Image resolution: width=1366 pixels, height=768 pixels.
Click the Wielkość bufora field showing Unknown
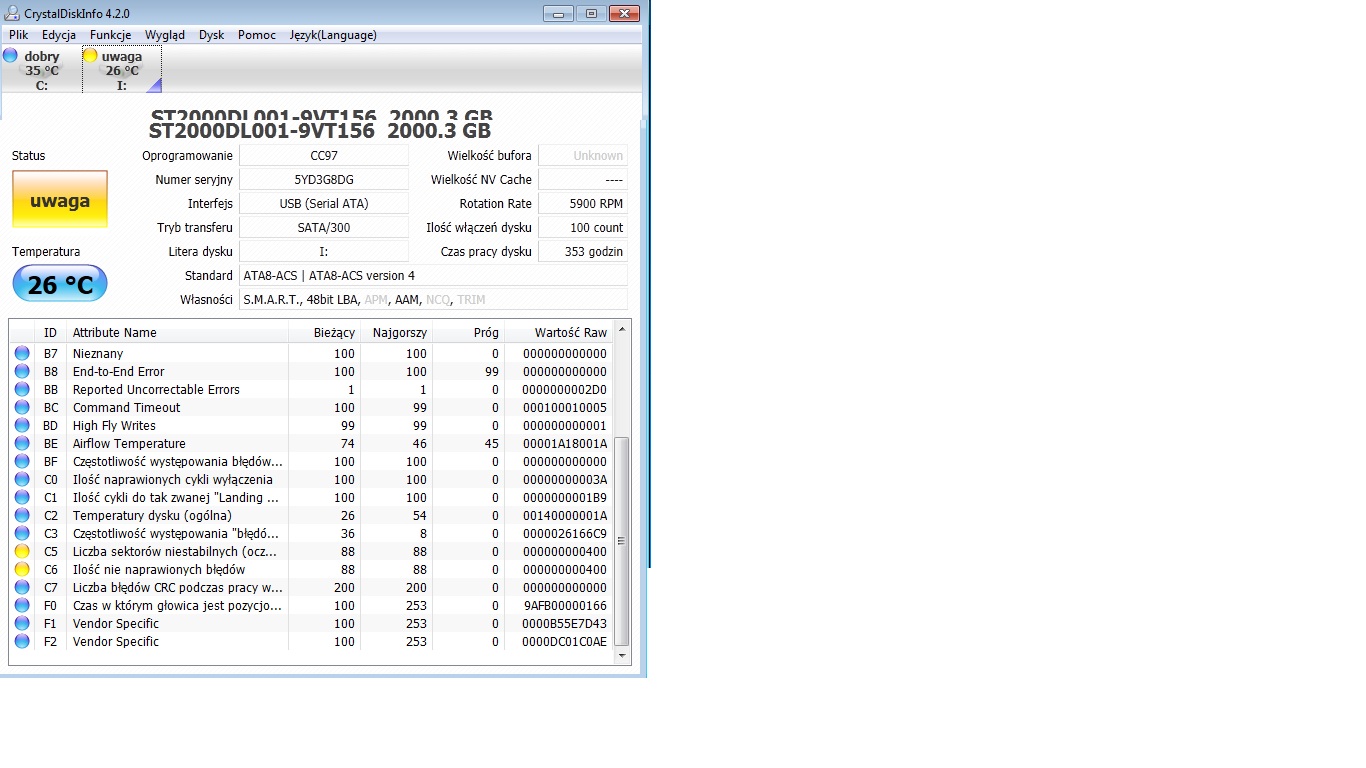(x=583, y=155)
